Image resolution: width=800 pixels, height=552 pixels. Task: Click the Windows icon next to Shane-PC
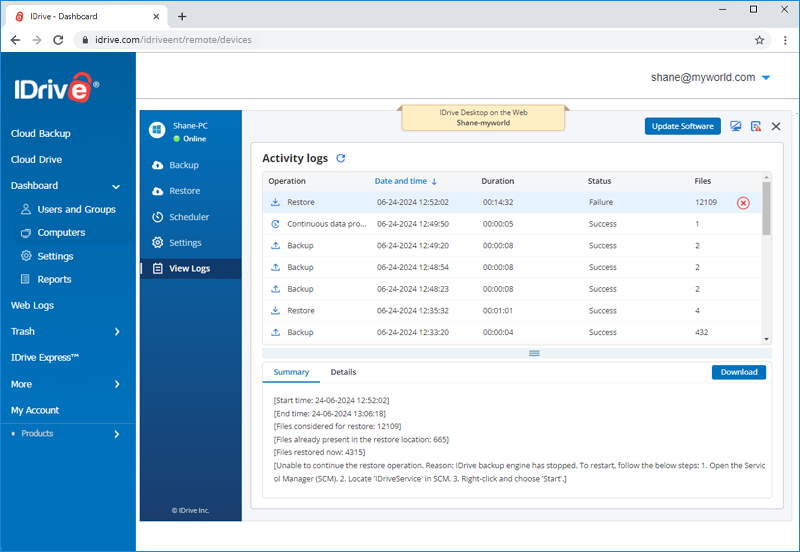(157, 130)
